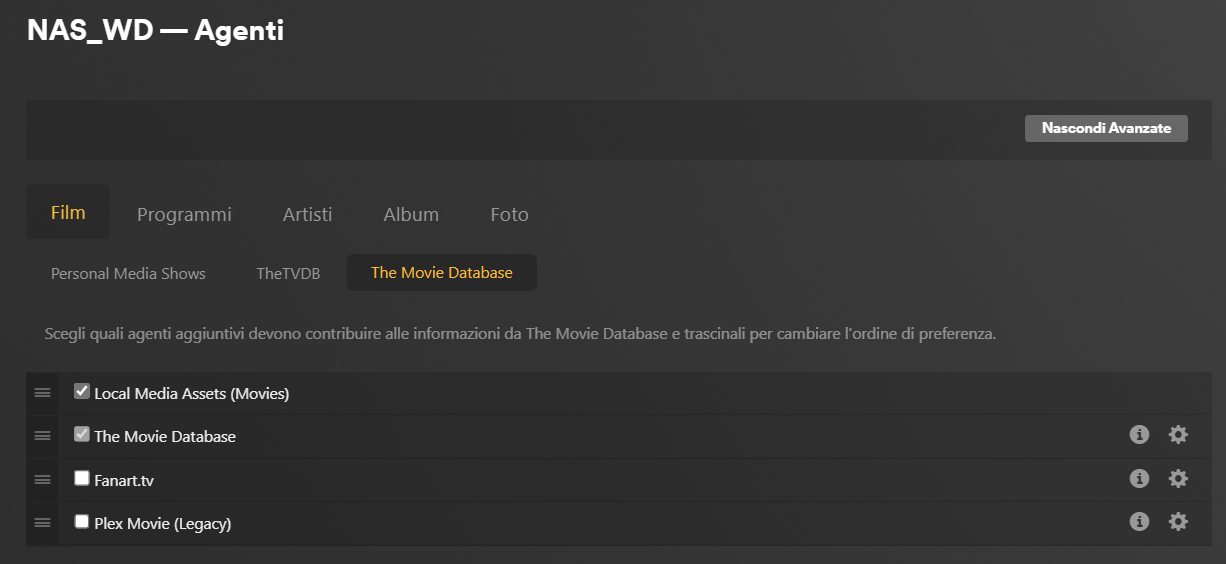Viewport: 1226px width, 564px height.
Task: Click drag handle for Fanart.tv row
Action: click(42, 480)
